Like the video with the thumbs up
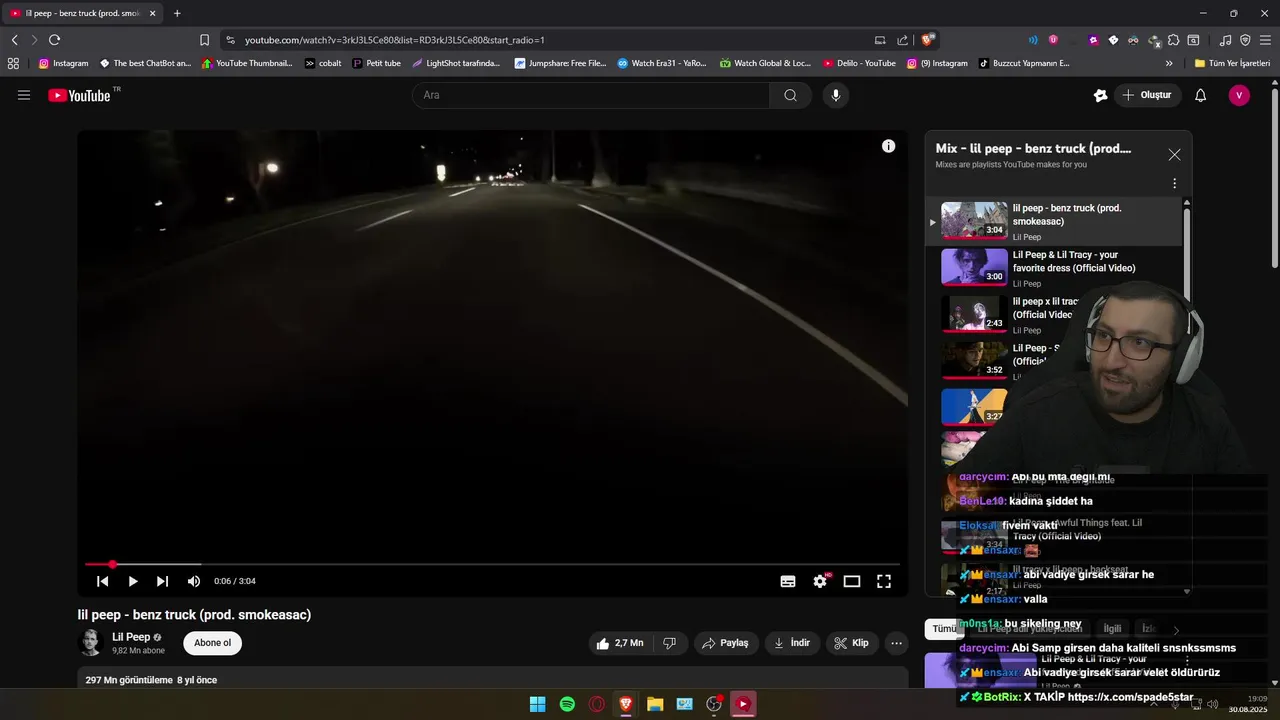The width and height of the screenshot is (1280, 720). coord(619,643)
